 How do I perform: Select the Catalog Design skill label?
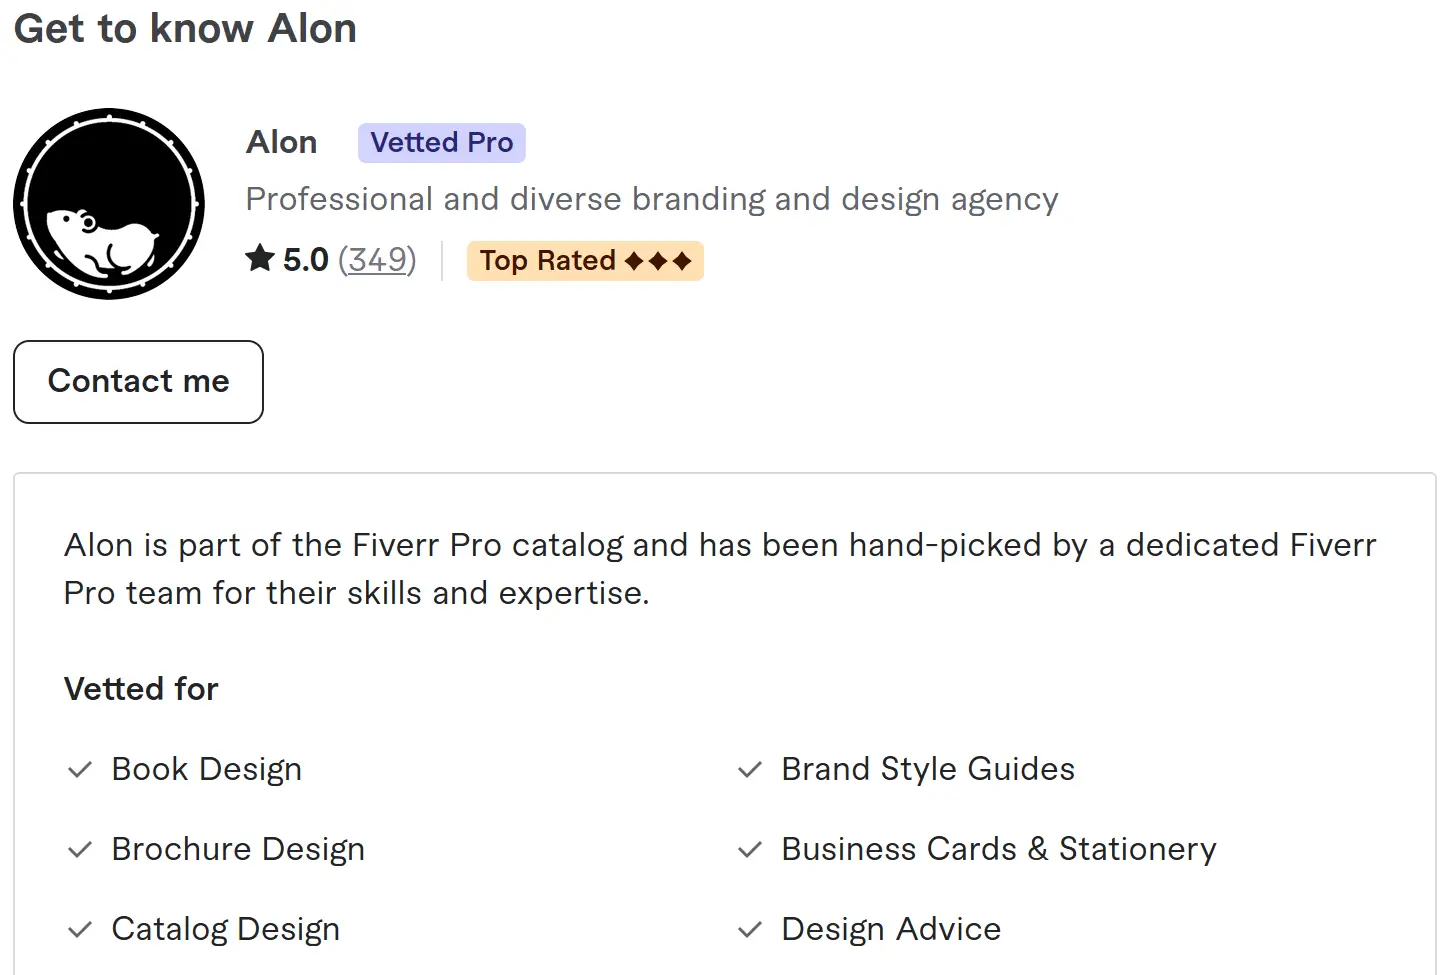(x=226, y=929)
